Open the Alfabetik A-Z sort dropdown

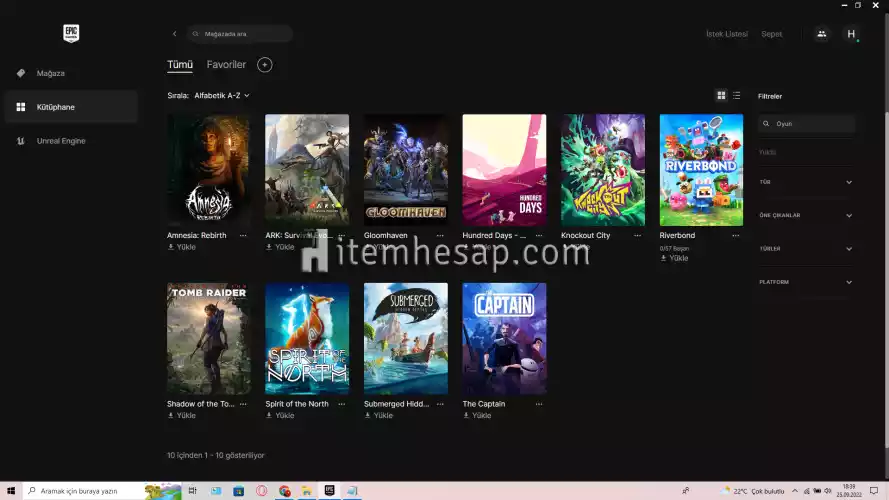[x=221, y=96]
